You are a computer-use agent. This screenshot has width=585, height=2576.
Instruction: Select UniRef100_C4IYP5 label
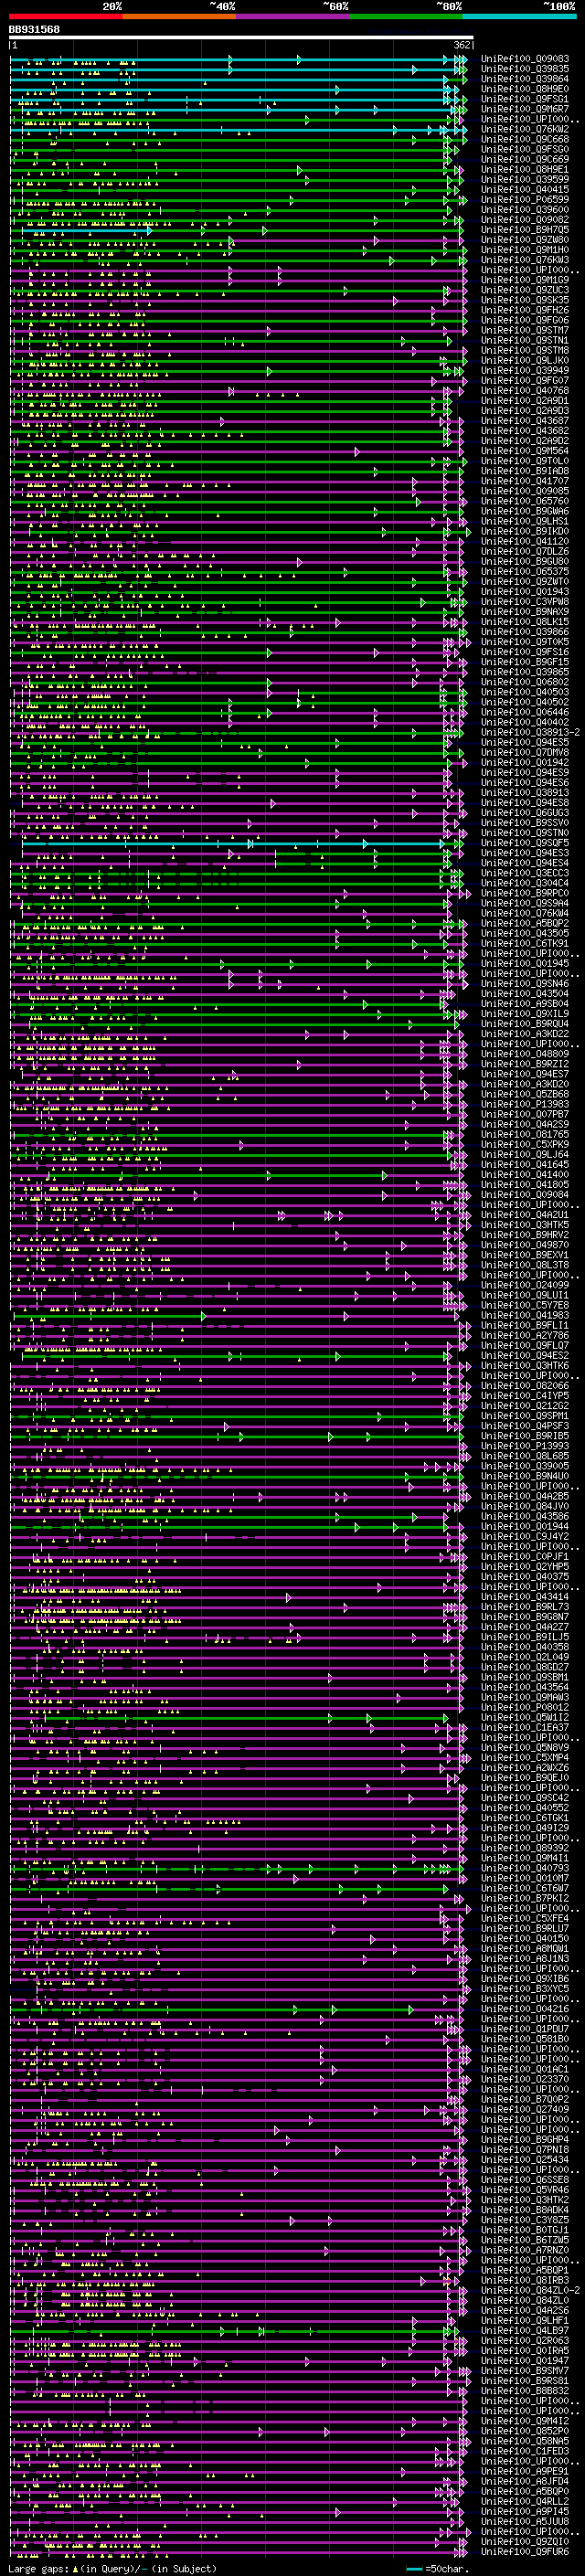[525, 1395]
